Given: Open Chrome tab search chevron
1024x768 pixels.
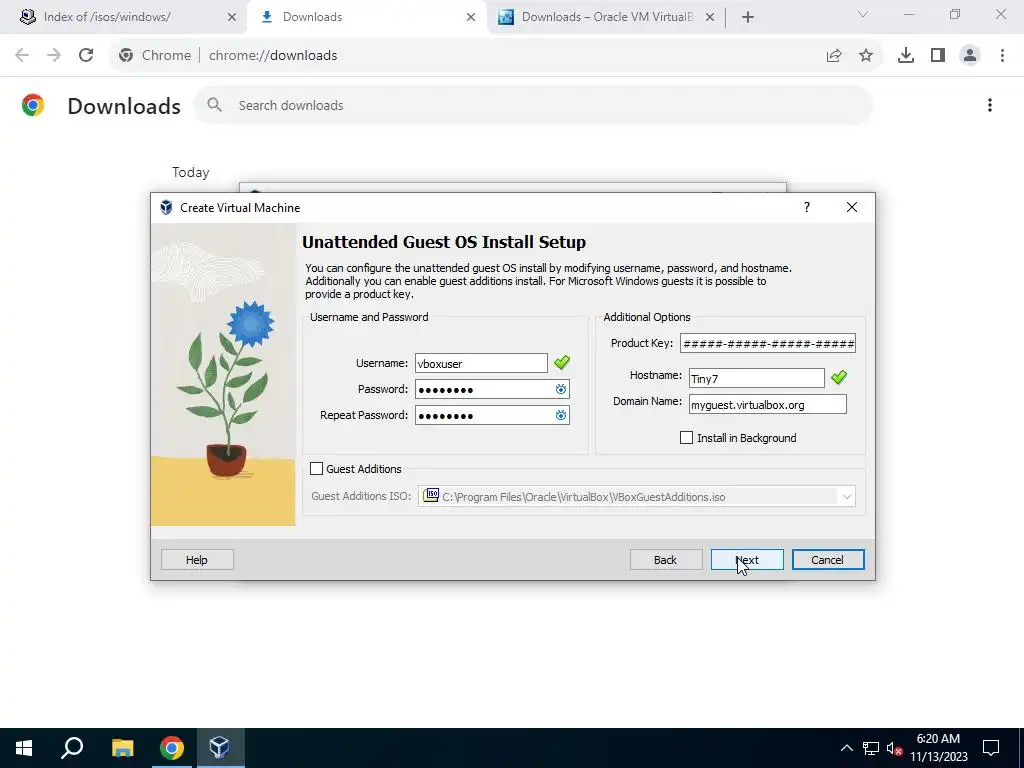Looking at the screenshot, I should [863, 14].
